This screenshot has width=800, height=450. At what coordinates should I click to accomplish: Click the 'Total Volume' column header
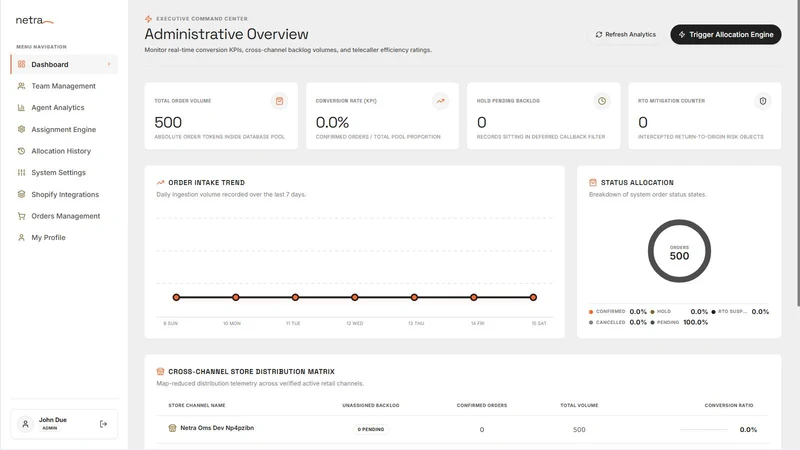point(579,405)
